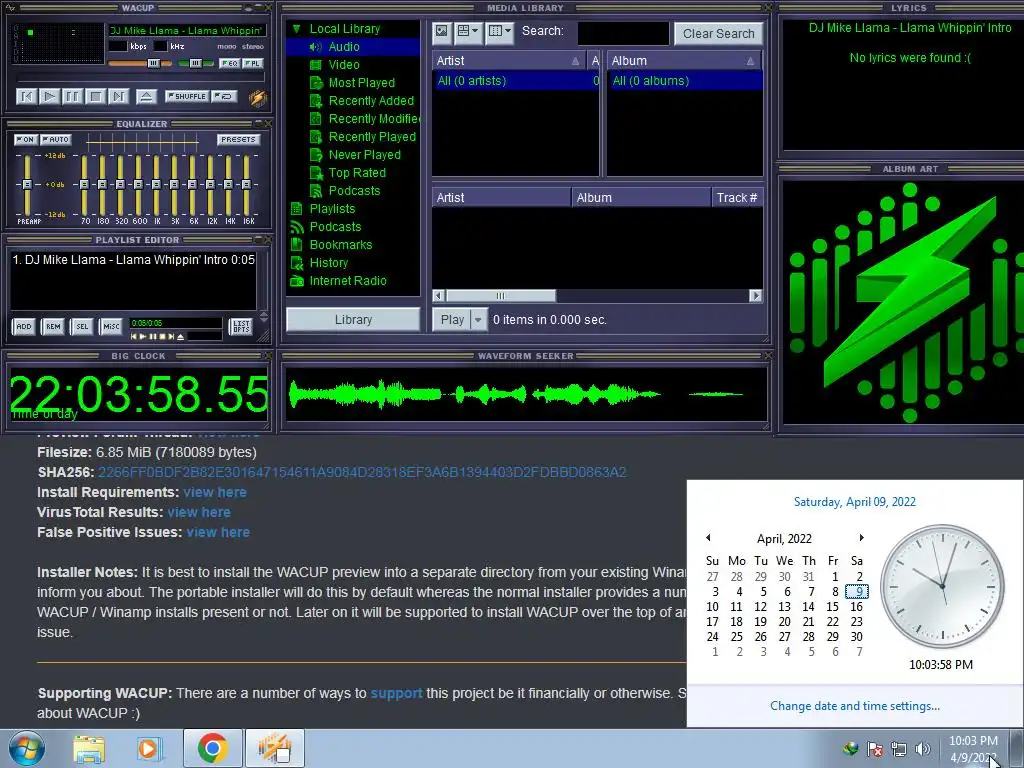
Task: Open the pane layout view dropdown
Action: click(x=468, y=31)
